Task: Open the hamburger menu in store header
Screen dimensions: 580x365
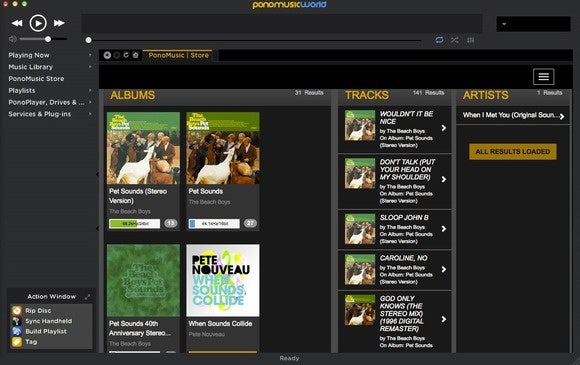Action: click(x=543, y=77)
